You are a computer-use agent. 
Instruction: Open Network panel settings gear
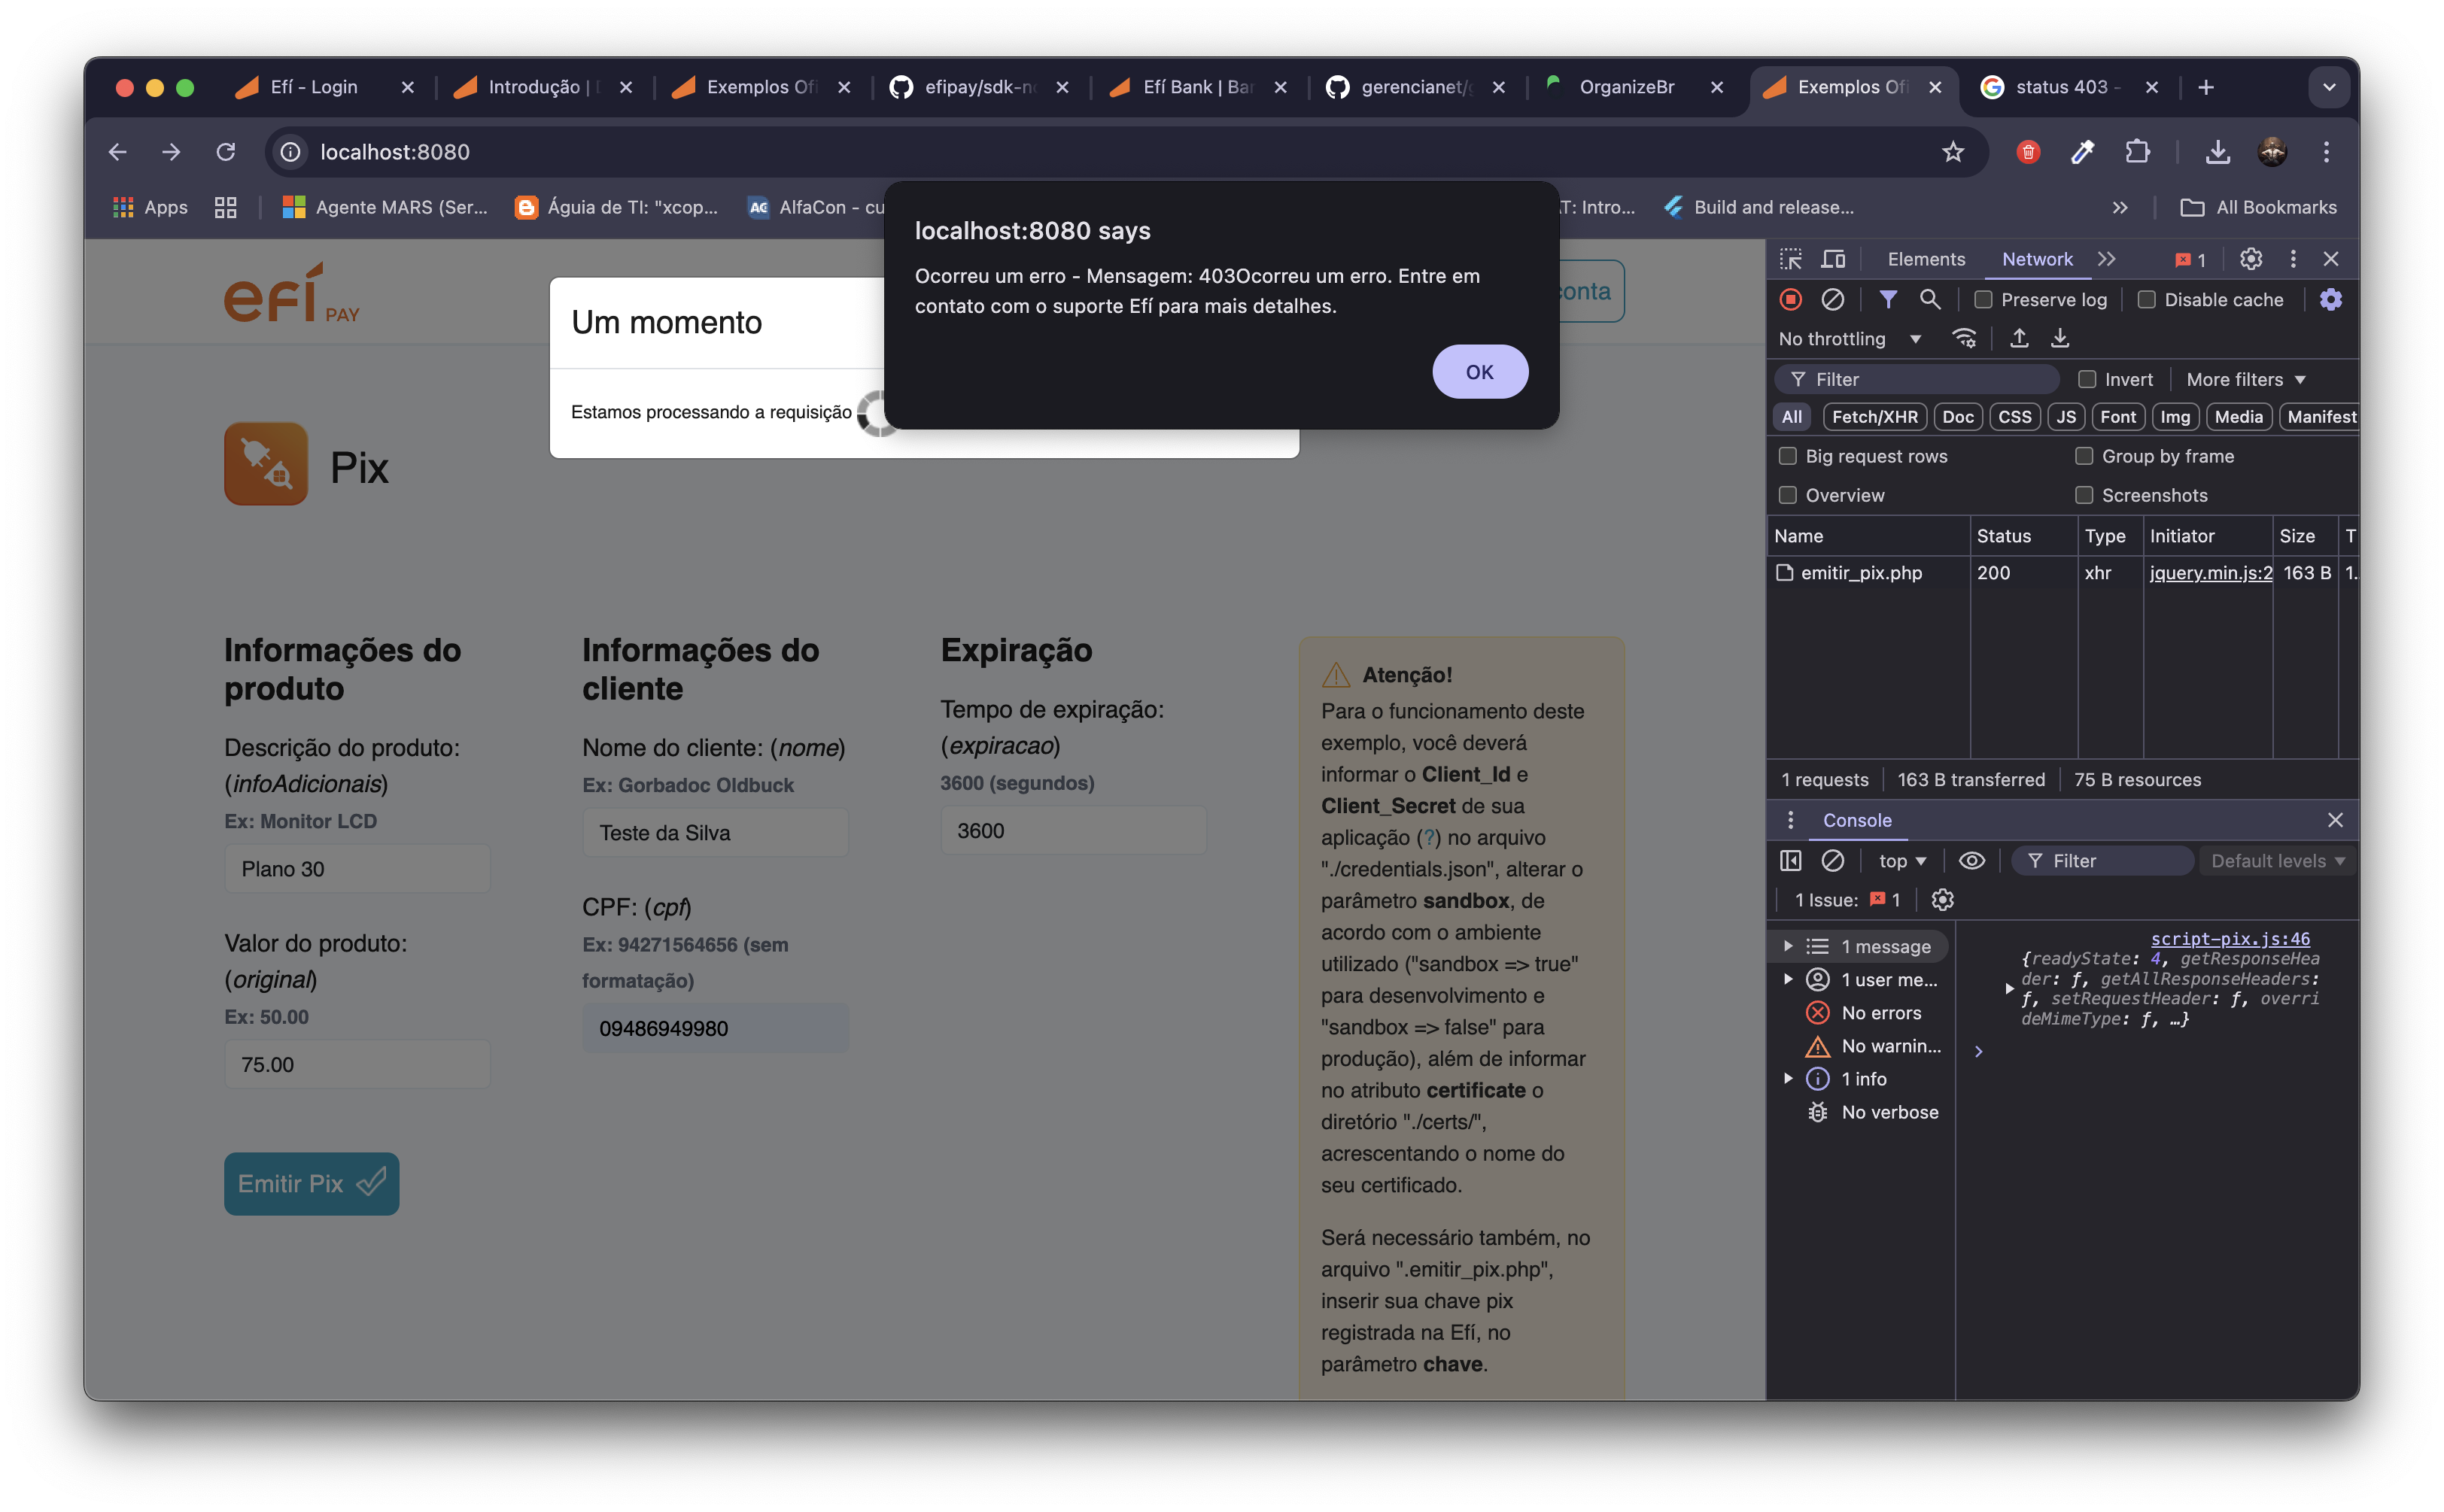point(2331,299)
